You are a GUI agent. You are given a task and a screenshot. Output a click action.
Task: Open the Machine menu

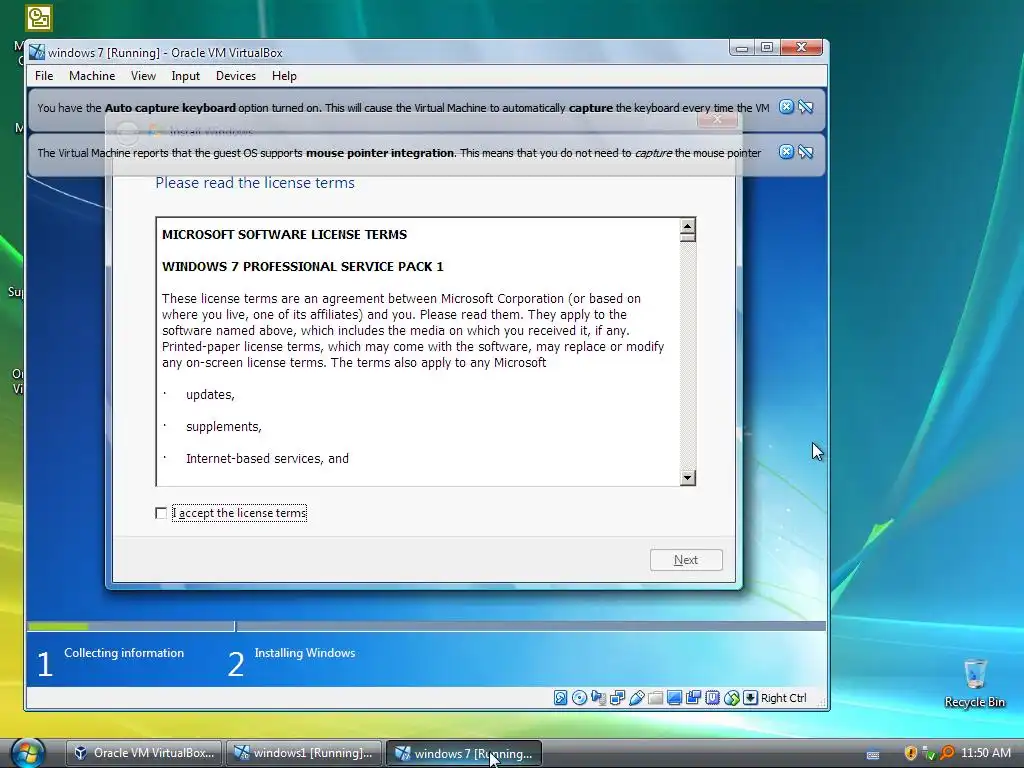[92, 76]
